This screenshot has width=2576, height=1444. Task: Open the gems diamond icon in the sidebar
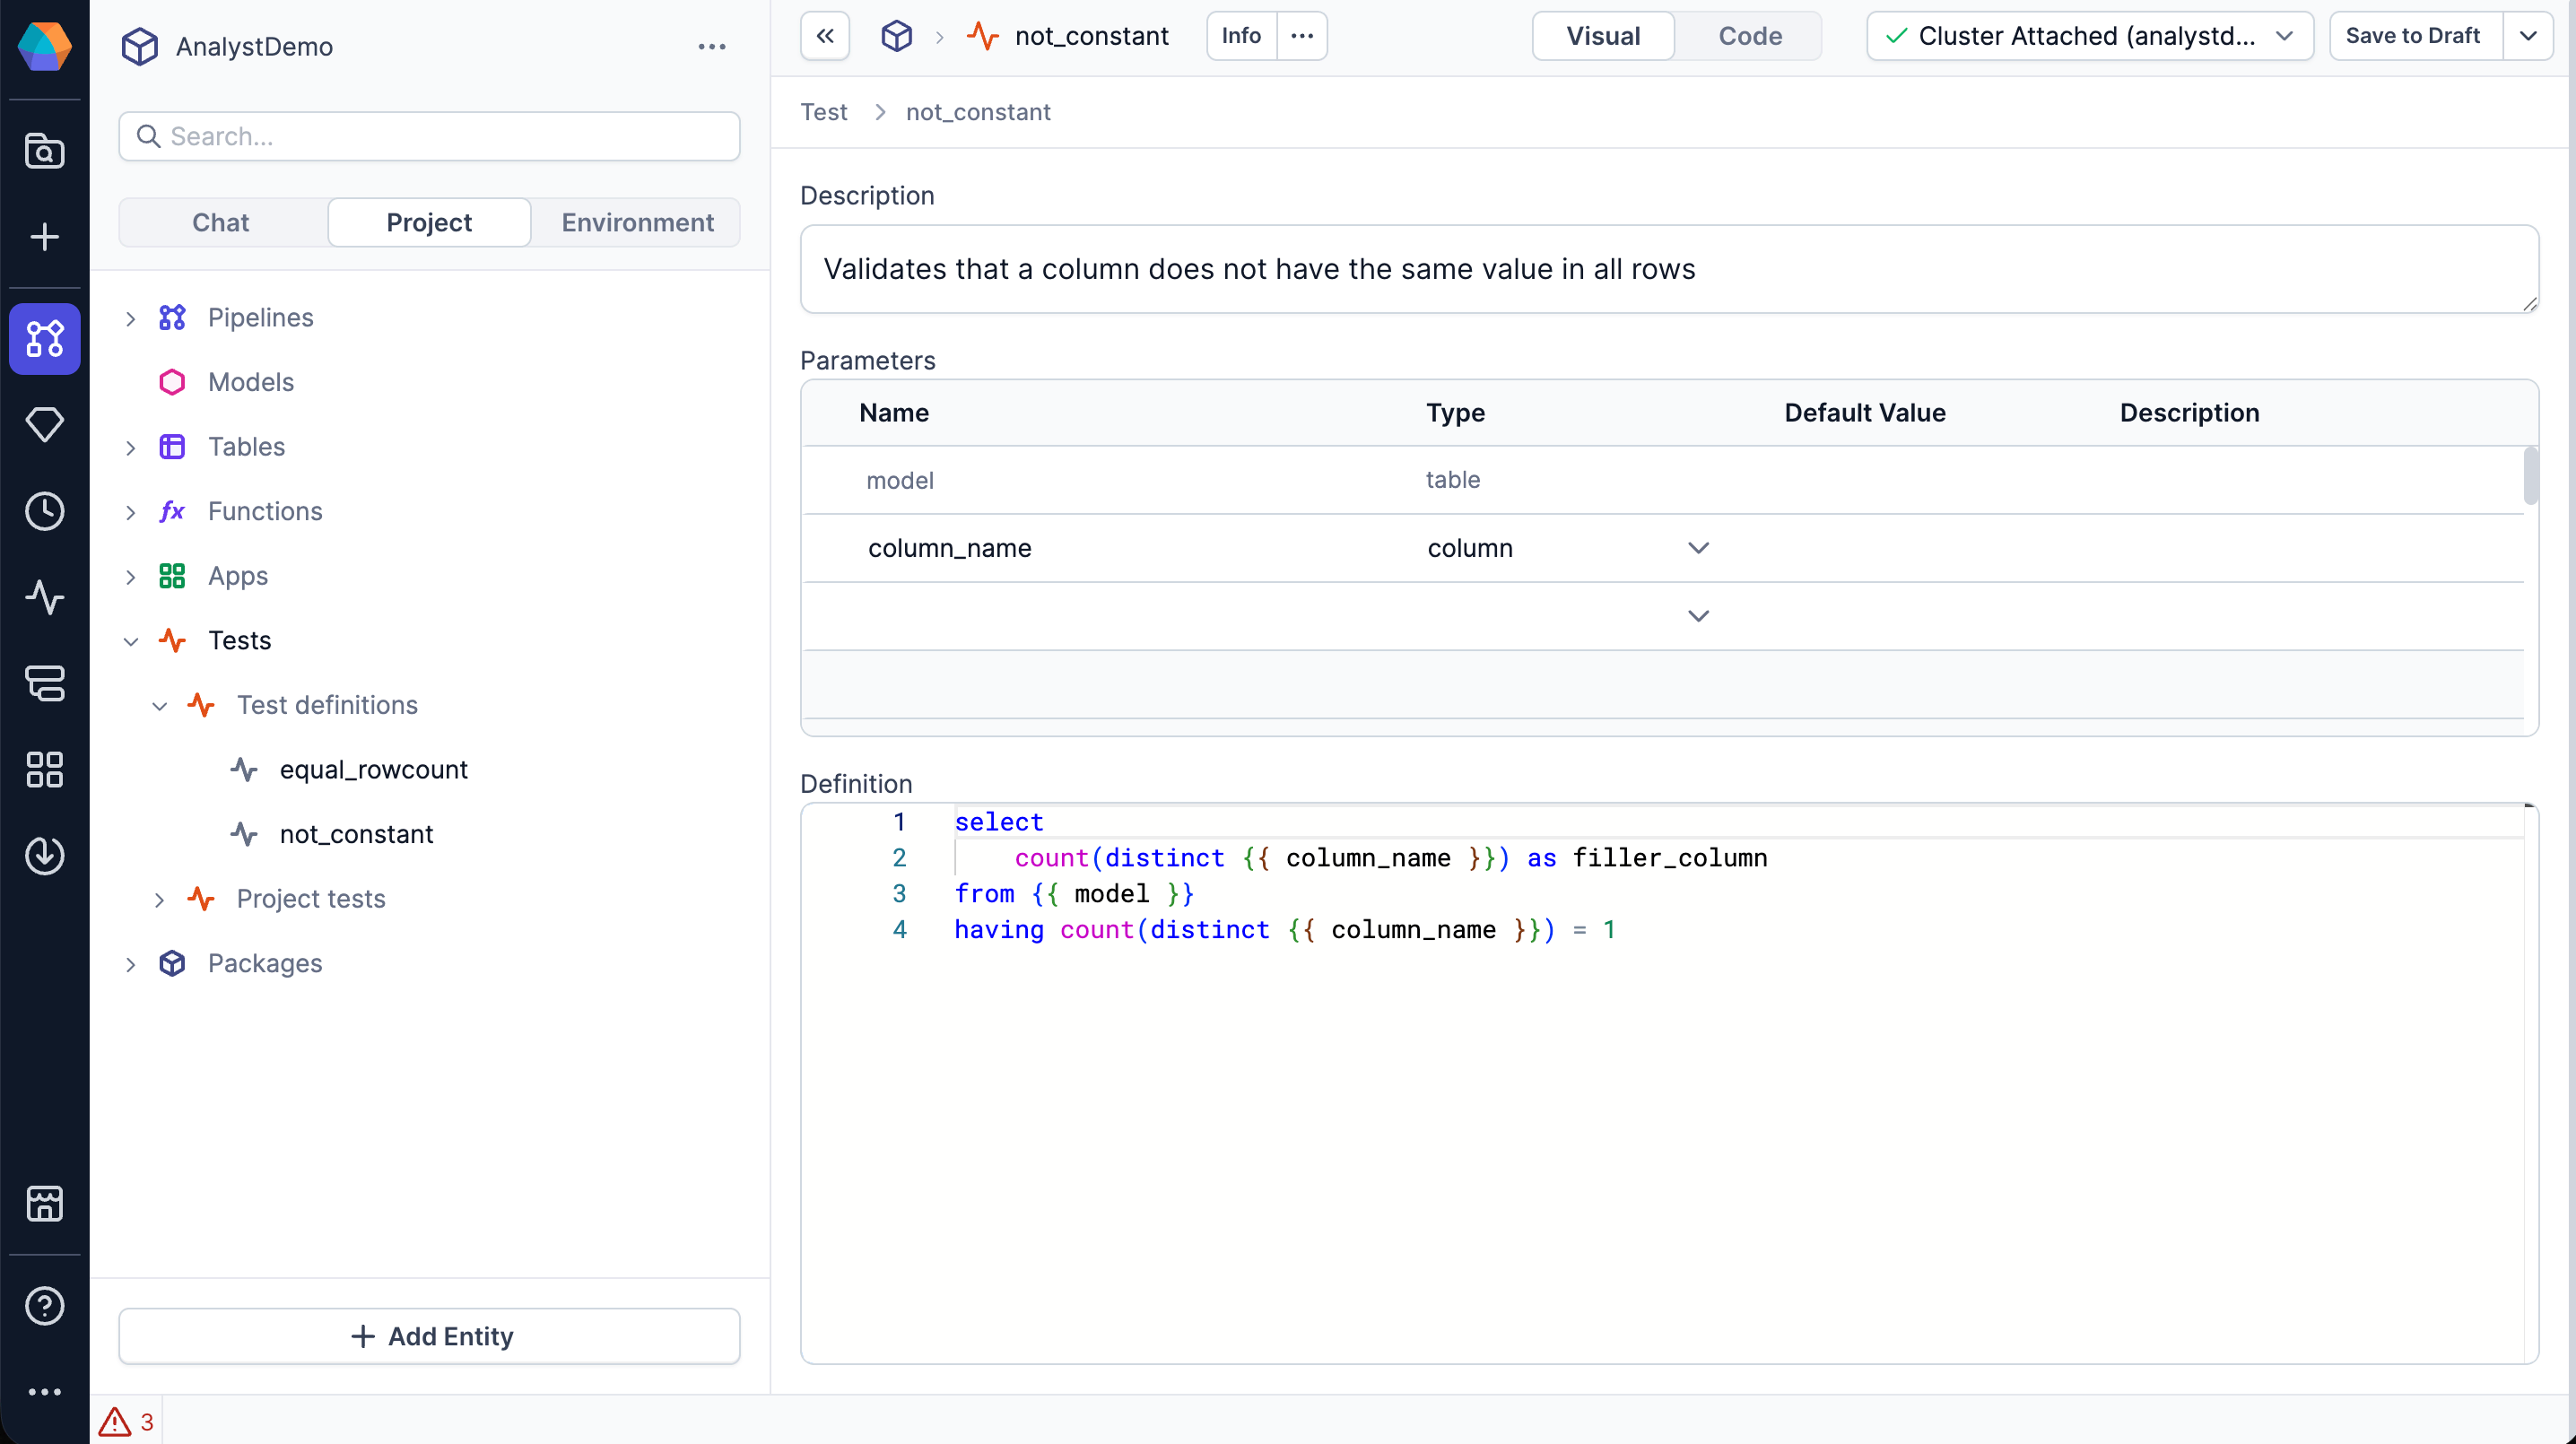pyautogui.click(x=44, y=425)
